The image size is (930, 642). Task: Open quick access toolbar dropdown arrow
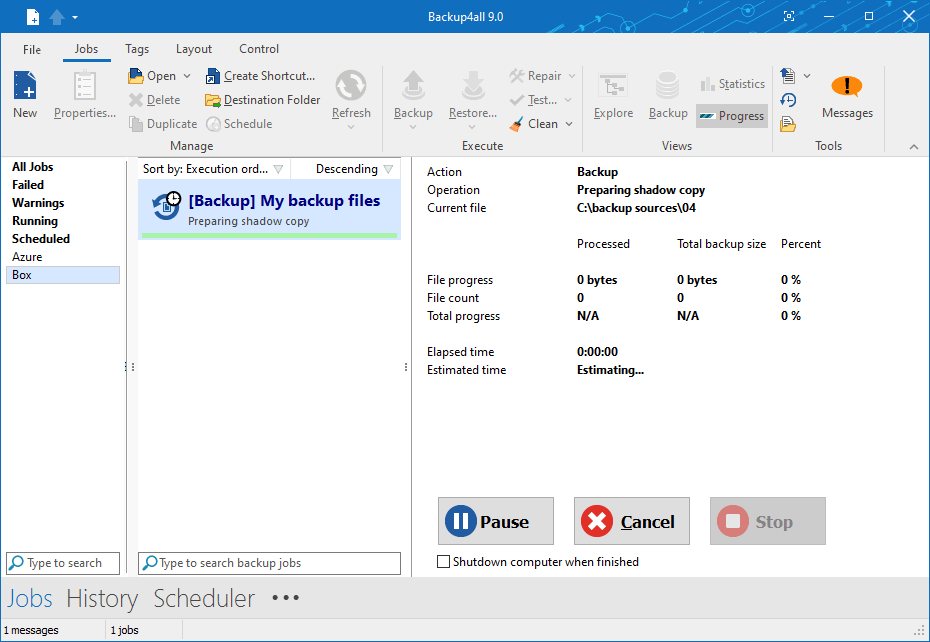(x=75, y=17)
